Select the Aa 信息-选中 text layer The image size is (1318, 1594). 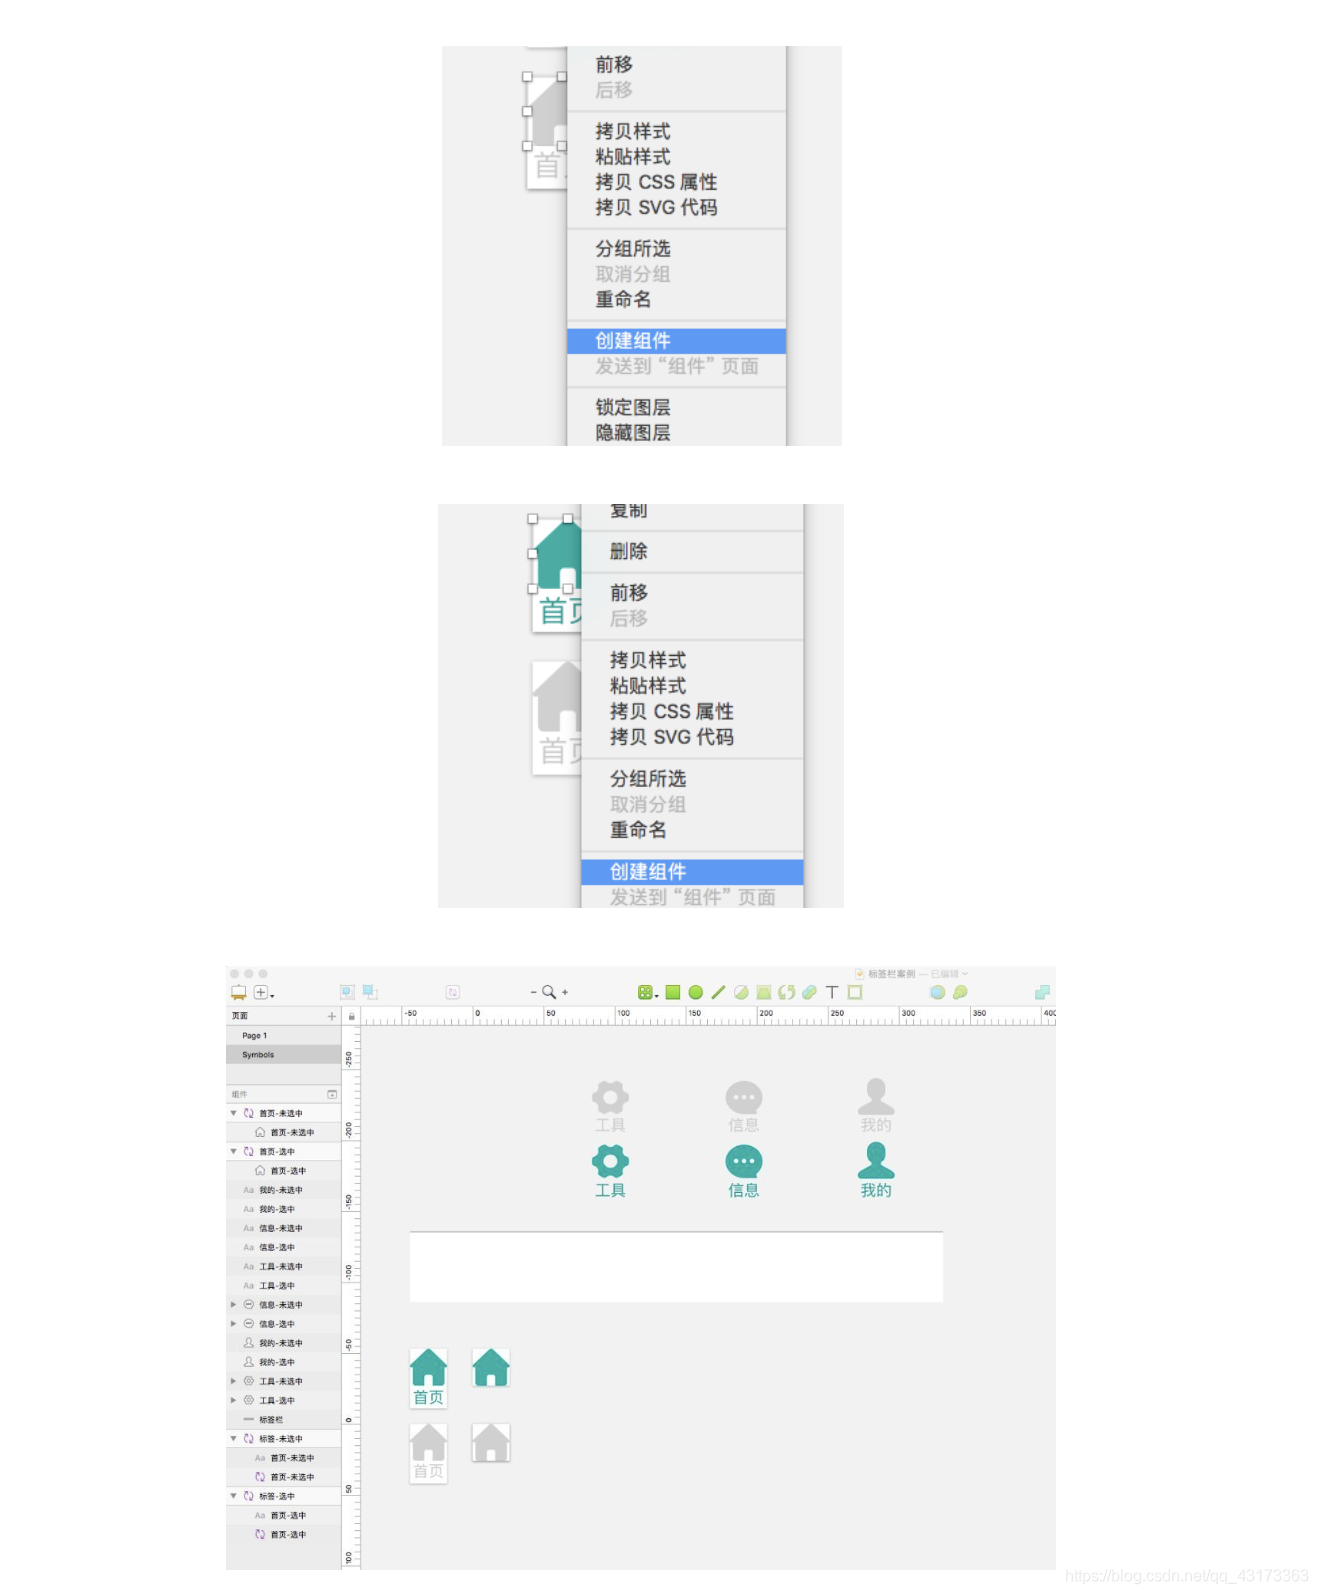point(284,1247)
